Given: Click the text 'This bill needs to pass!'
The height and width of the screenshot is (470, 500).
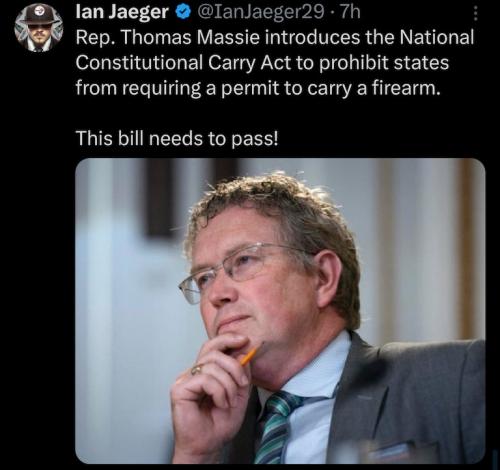Looking at the screenshot, I should pyautogui.click(x=177, y=138).
